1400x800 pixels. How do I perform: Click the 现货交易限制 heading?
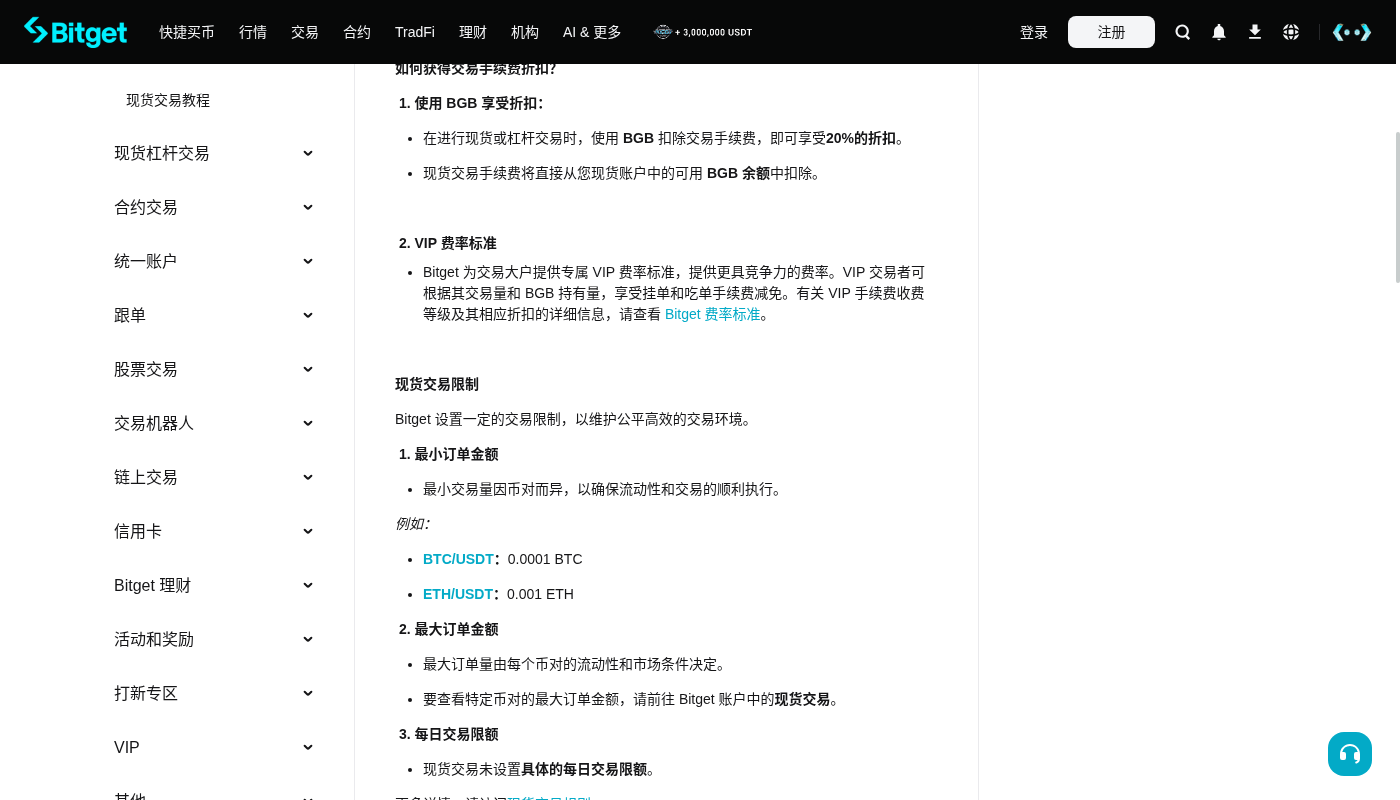(437, 384)
